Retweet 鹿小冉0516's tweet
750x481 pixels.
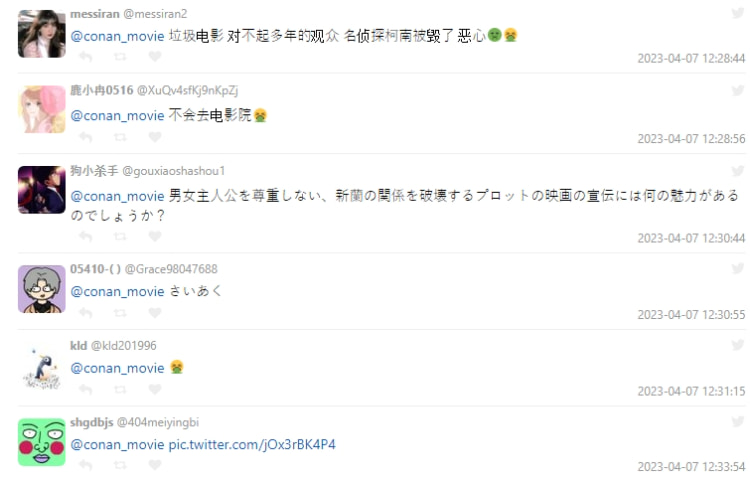click(x=119, y=137)
